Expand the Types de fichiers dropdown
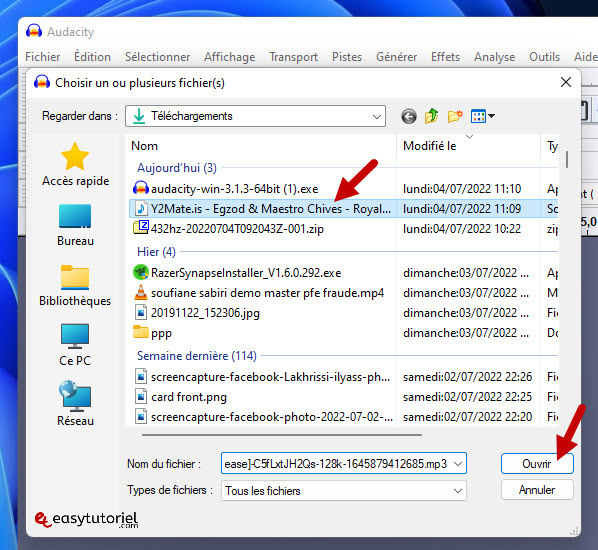This screenshot has height=550, width=598. click(458, 491)
